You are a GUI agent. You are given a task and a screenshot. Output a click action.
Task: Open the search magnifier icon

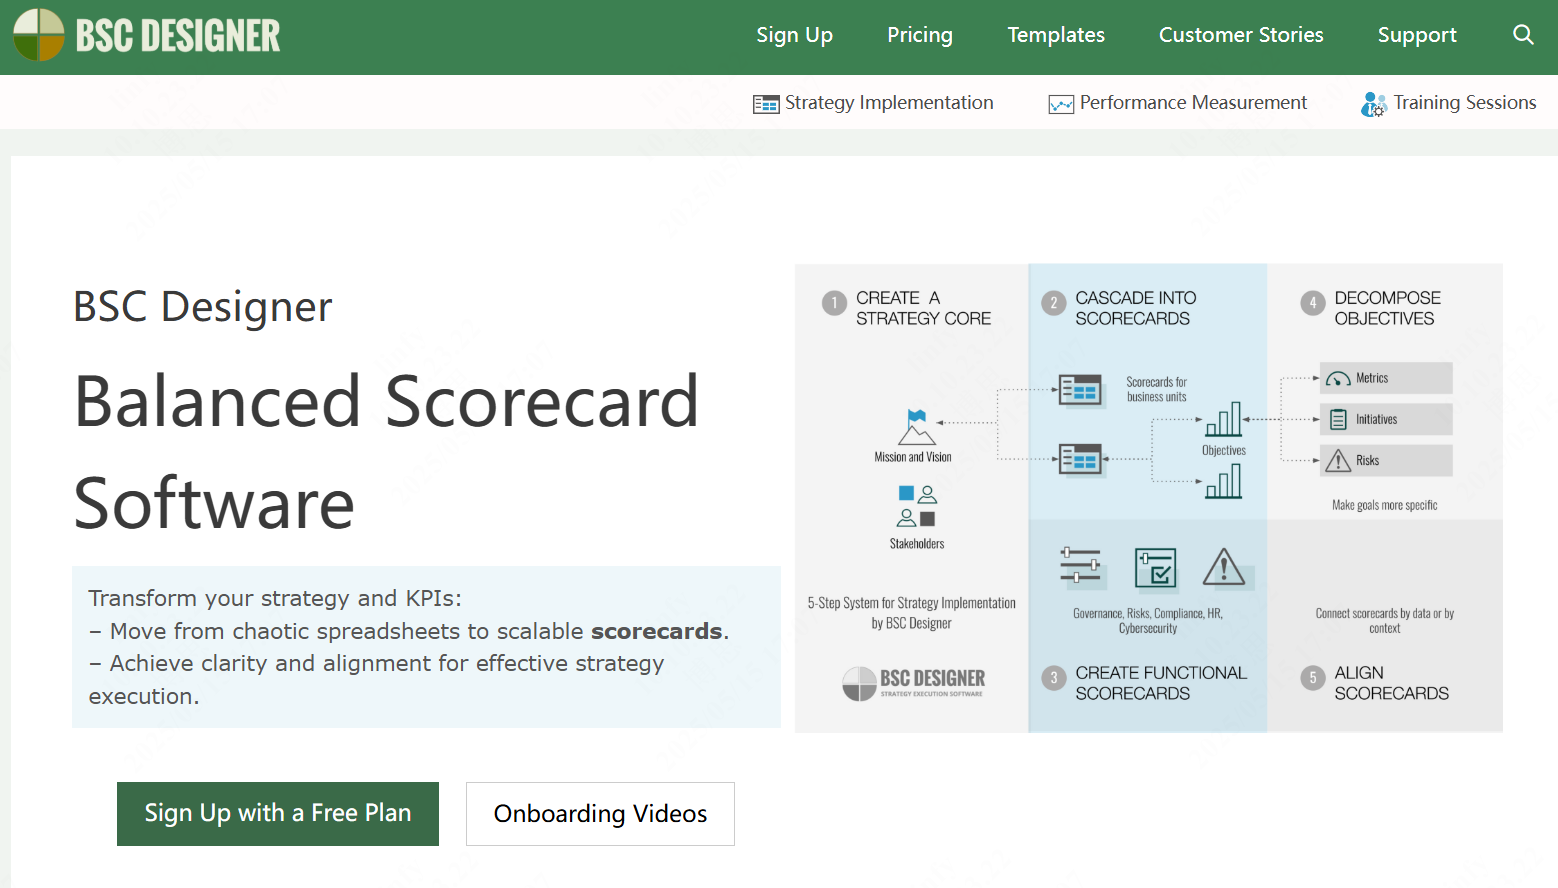(1523, 35)
